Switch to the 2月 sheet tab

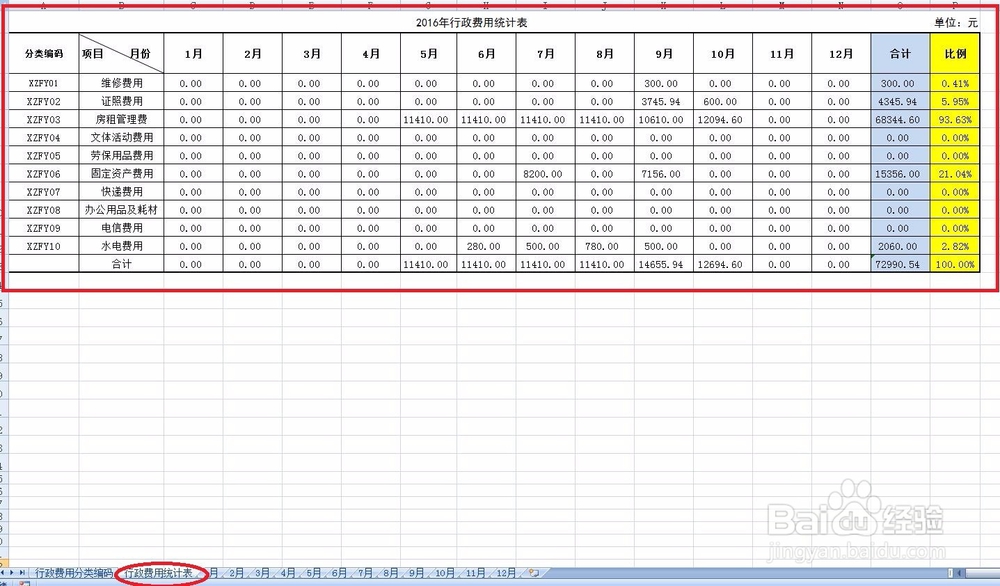pyautogui.click(x=237, y=573)
